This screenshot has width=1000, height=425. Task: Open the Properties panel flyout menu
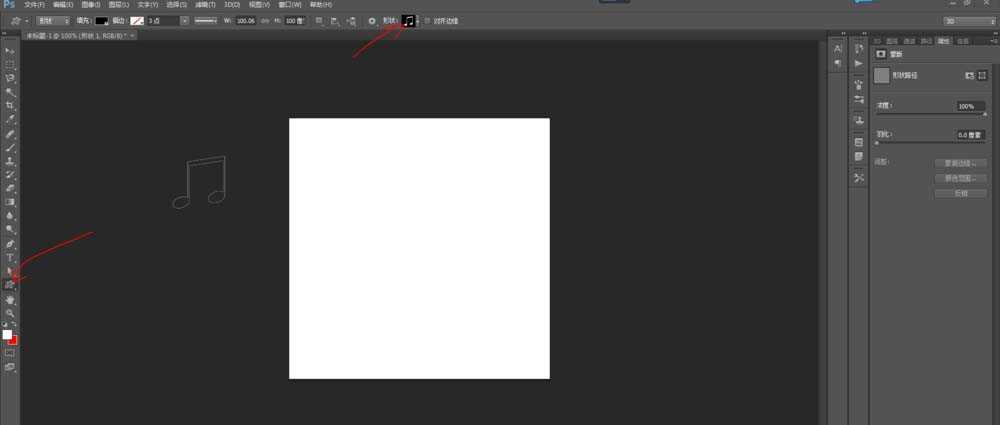point(993,41)
